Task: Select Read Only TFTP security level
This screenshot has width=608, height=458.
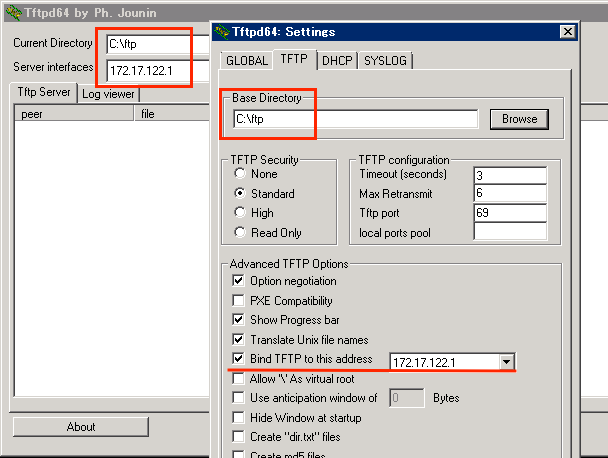Action: pyautogui.click(x=240, y=232)
